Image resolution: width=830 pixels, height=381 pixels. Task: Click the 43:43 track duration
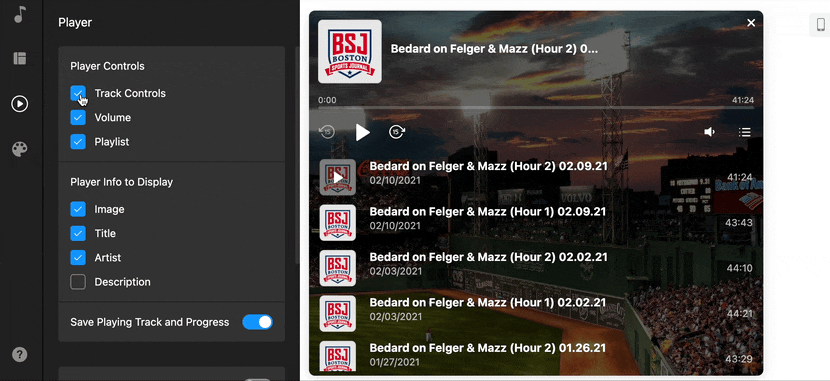(739, 223)
